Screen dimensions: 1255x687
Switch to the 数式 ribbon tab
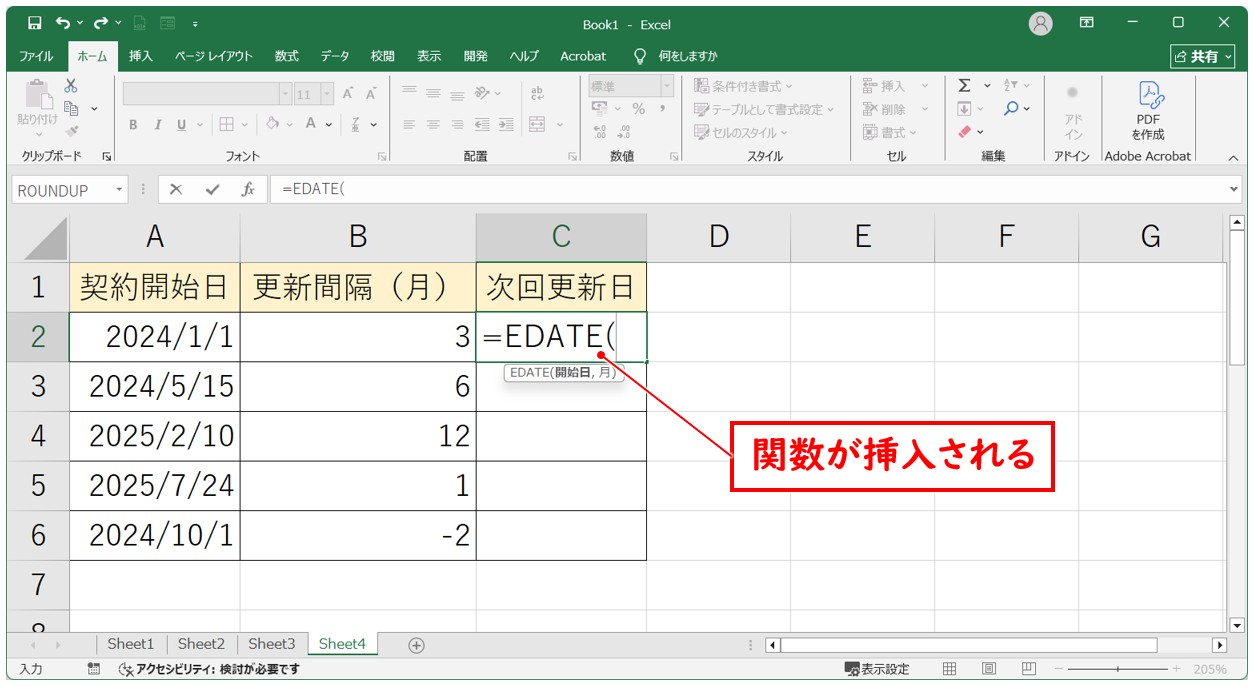287,56
